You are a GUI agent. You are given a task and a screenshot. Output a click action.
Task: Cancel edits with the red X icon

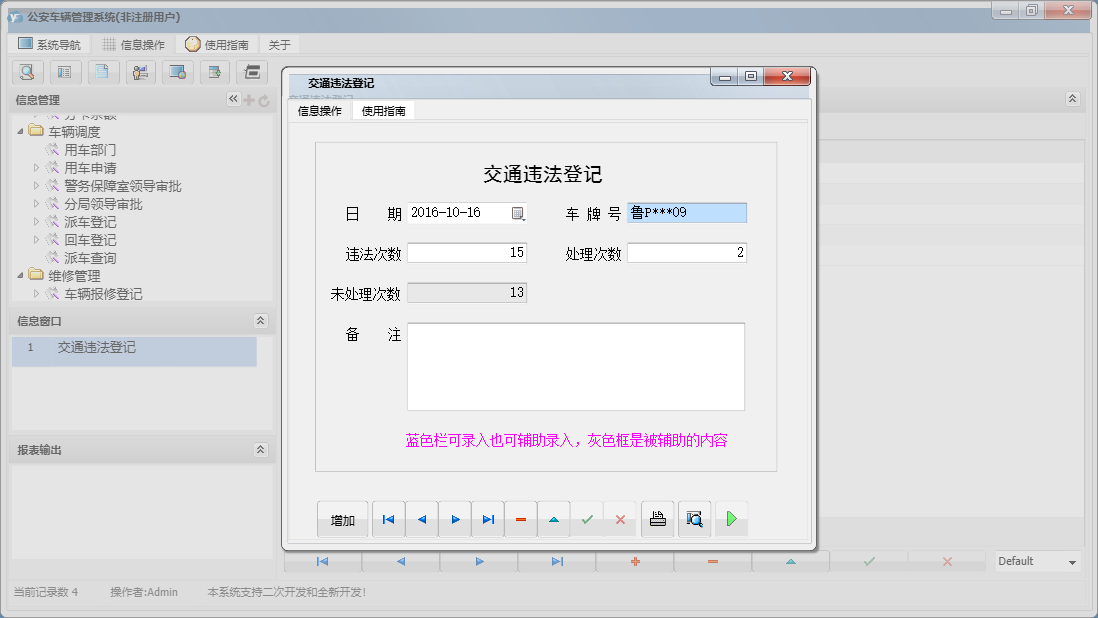[620, 519]
